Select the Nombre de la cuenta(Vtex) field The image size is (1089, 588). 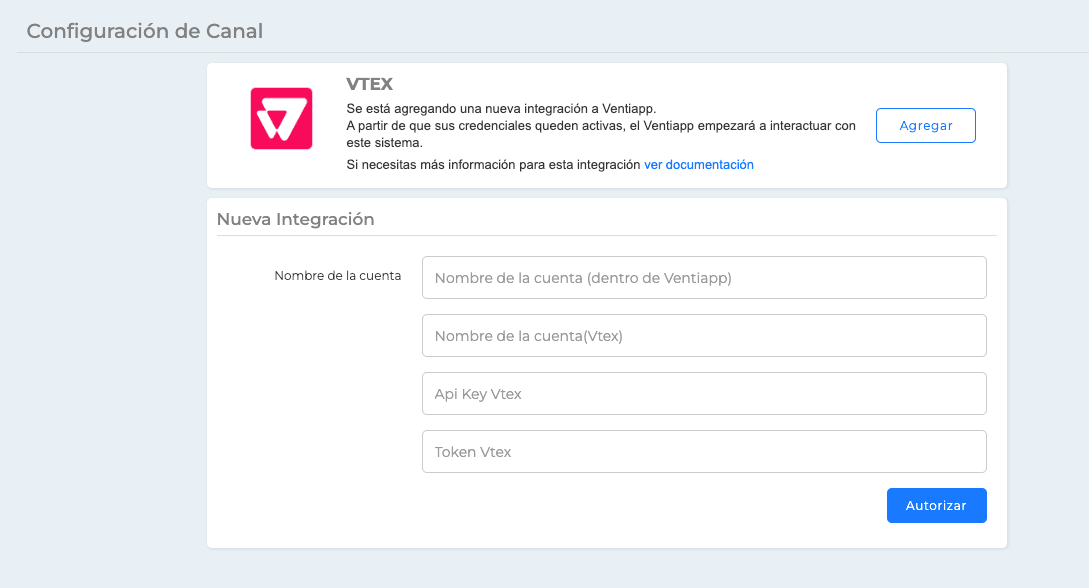click(704, 336)
